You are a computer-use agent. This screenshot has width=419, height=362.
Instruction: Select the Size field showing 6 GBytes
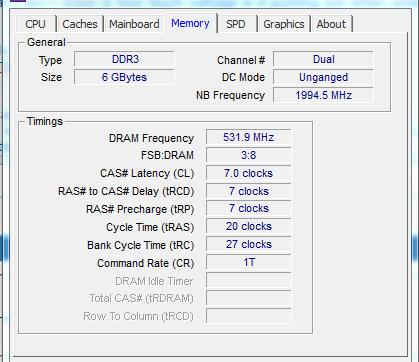click(x=124, y=77)
